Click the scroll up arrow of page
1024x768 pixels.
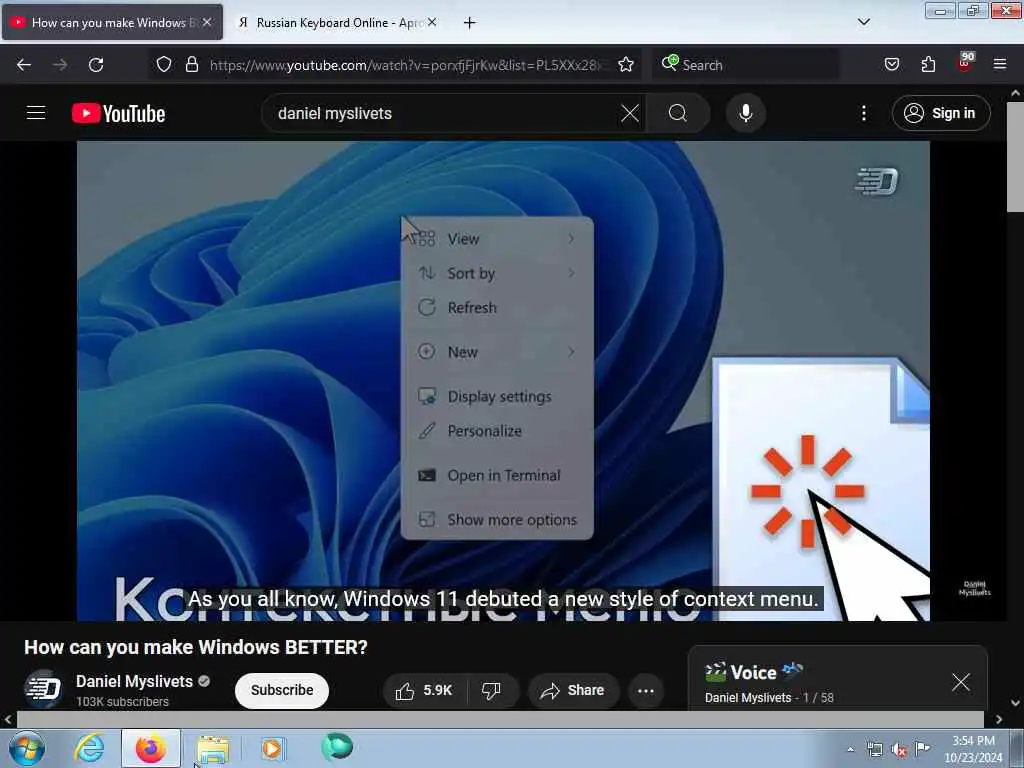[1016, 93]
